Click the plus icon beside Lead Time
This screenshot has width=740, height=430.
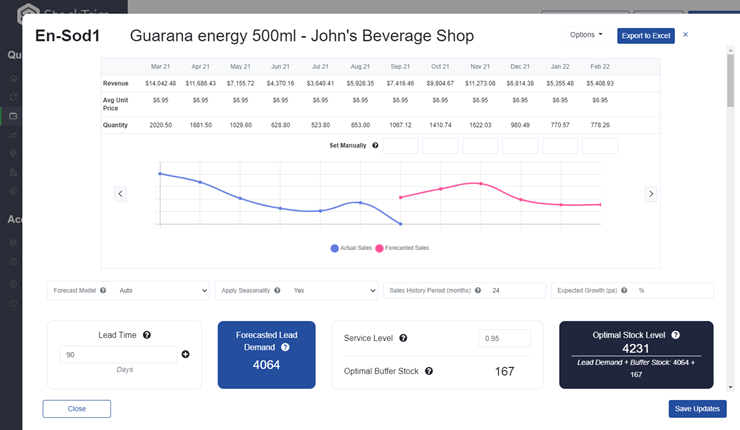(x=185, y=354)
